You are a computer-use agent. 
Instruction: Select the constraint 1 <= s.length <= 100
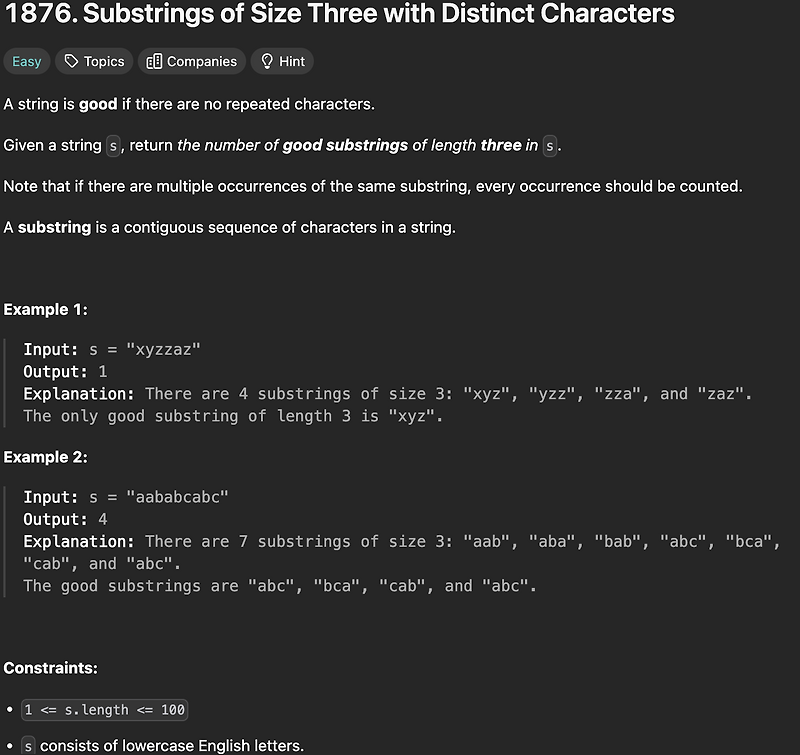click(106, 710)
